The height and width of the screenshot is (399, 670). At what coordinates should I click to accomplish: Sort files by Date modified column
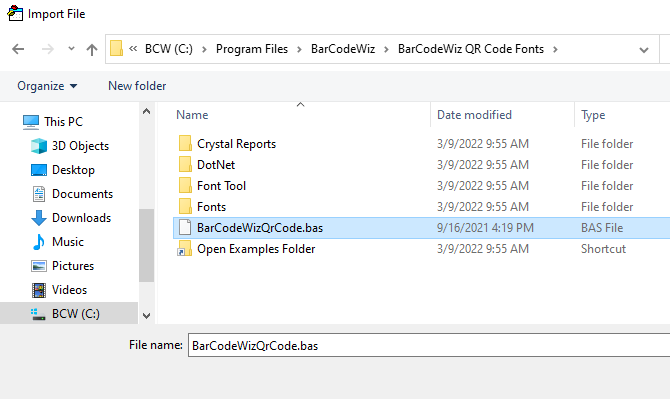tap(474, 115)
